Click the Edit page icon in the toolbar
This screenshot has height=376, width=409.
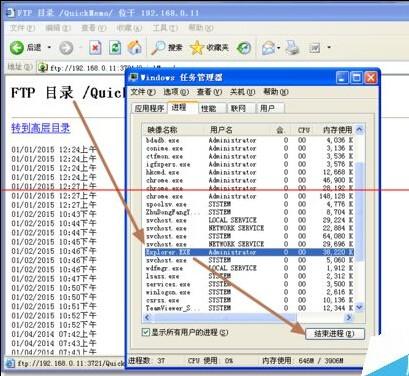[x=315, y=48]
